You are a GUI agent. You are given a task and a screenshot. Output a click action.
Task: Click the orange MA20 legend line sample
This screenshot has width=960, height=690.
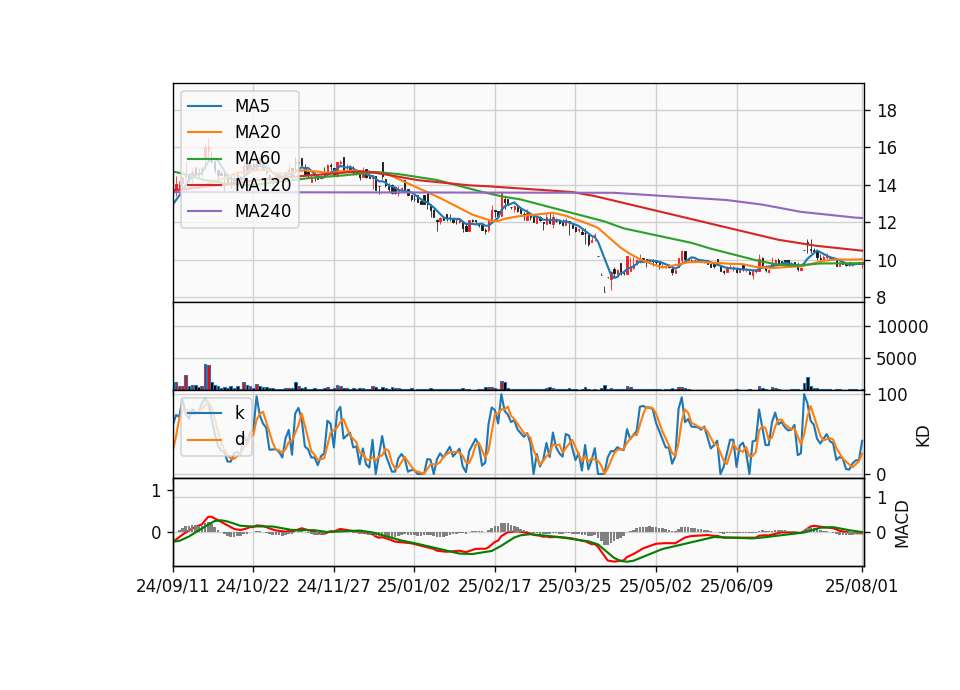tap(204, 132)
